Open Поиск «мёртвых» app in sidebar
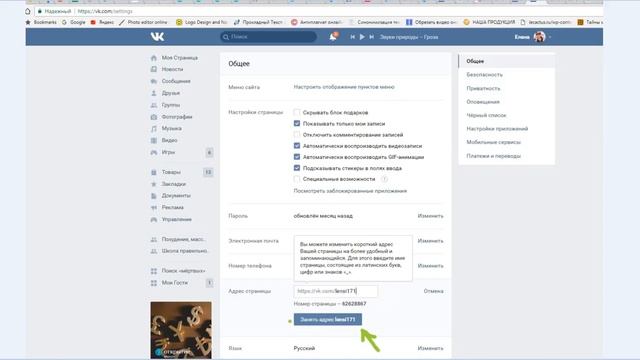640x360 pixels. click(183, 271)
